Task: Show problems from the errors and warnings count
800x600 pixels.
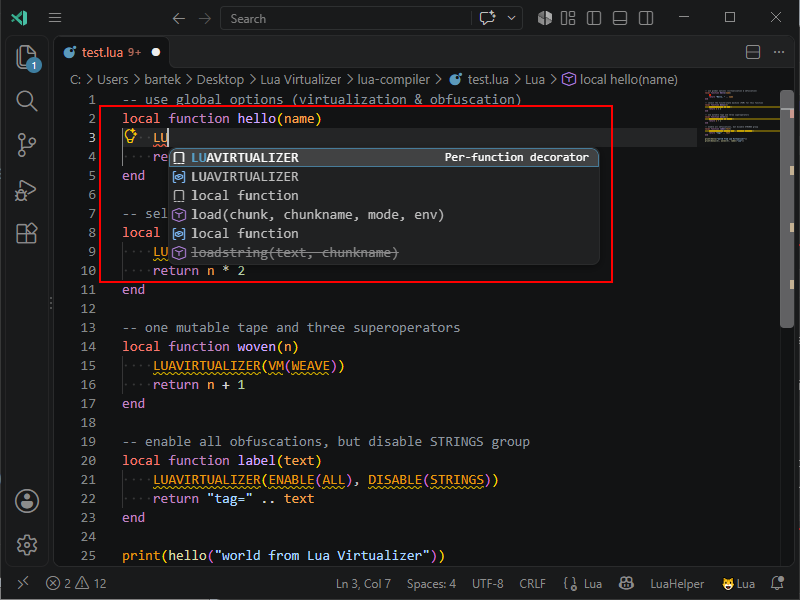Action: 76,583
